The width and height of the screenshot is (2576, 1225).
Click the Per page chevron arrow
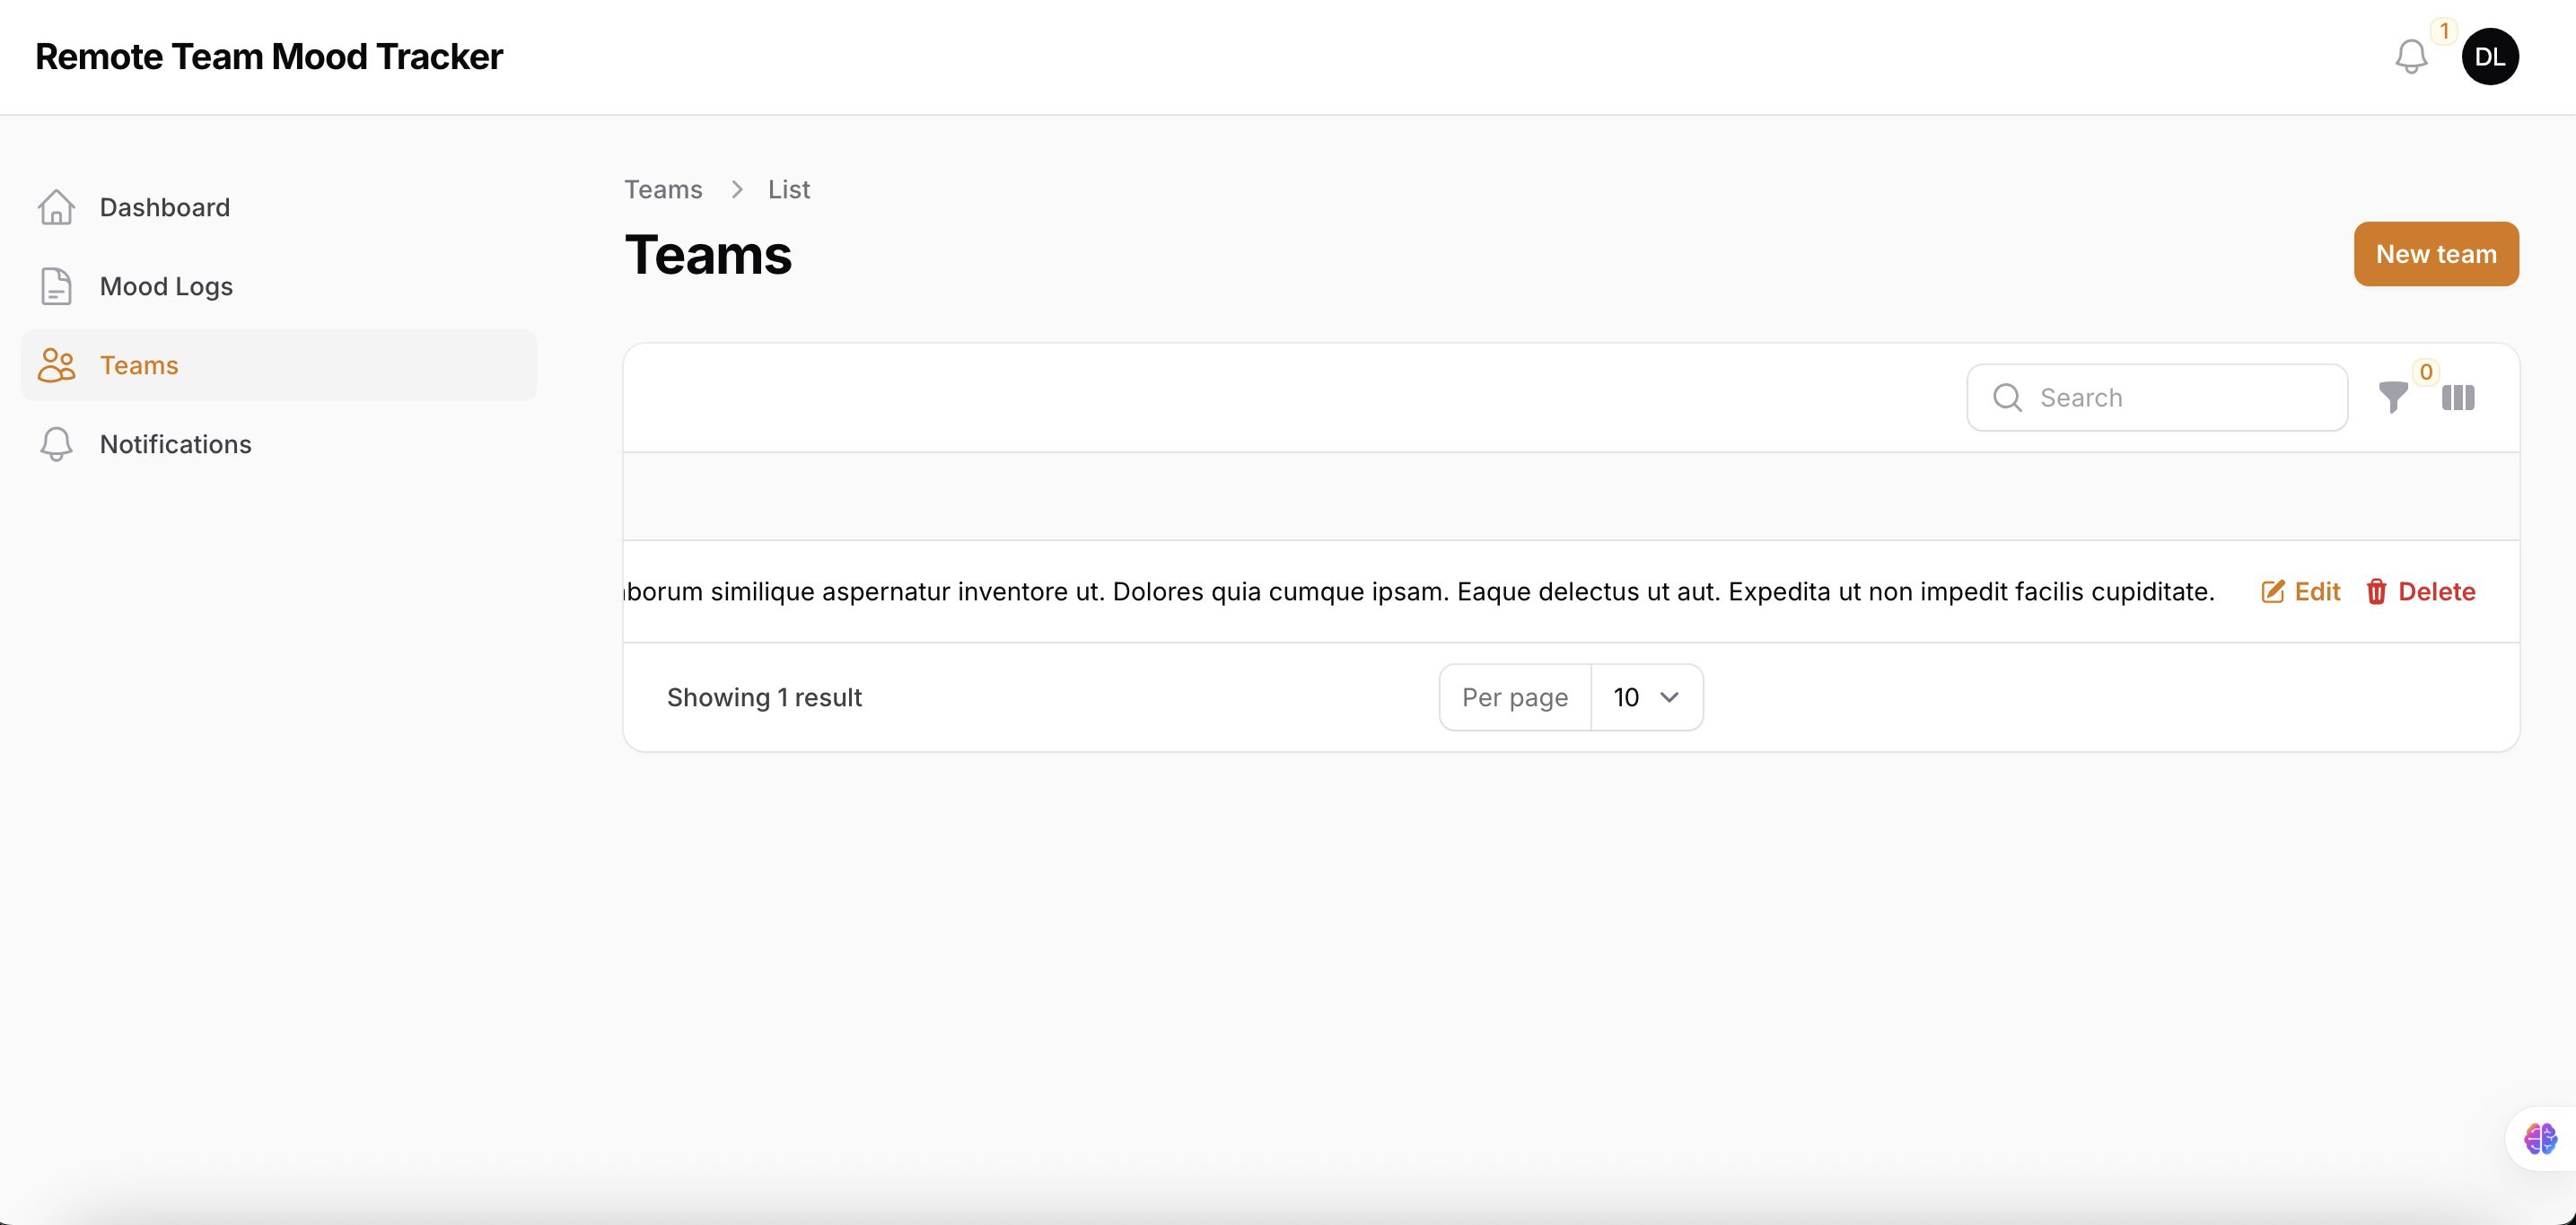(x=1669, y=697)
